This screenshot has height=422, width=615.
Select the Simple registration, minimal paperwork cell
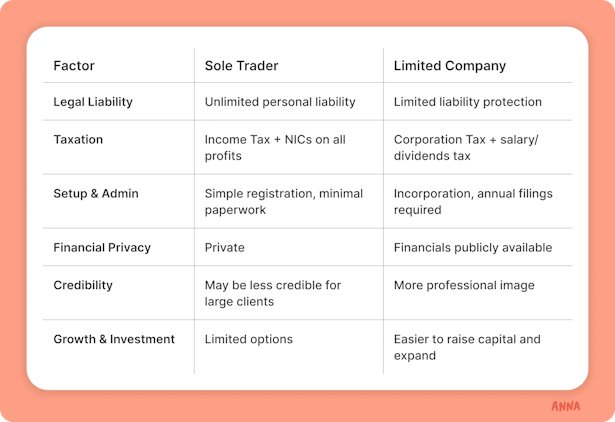(x=284, y=202)
